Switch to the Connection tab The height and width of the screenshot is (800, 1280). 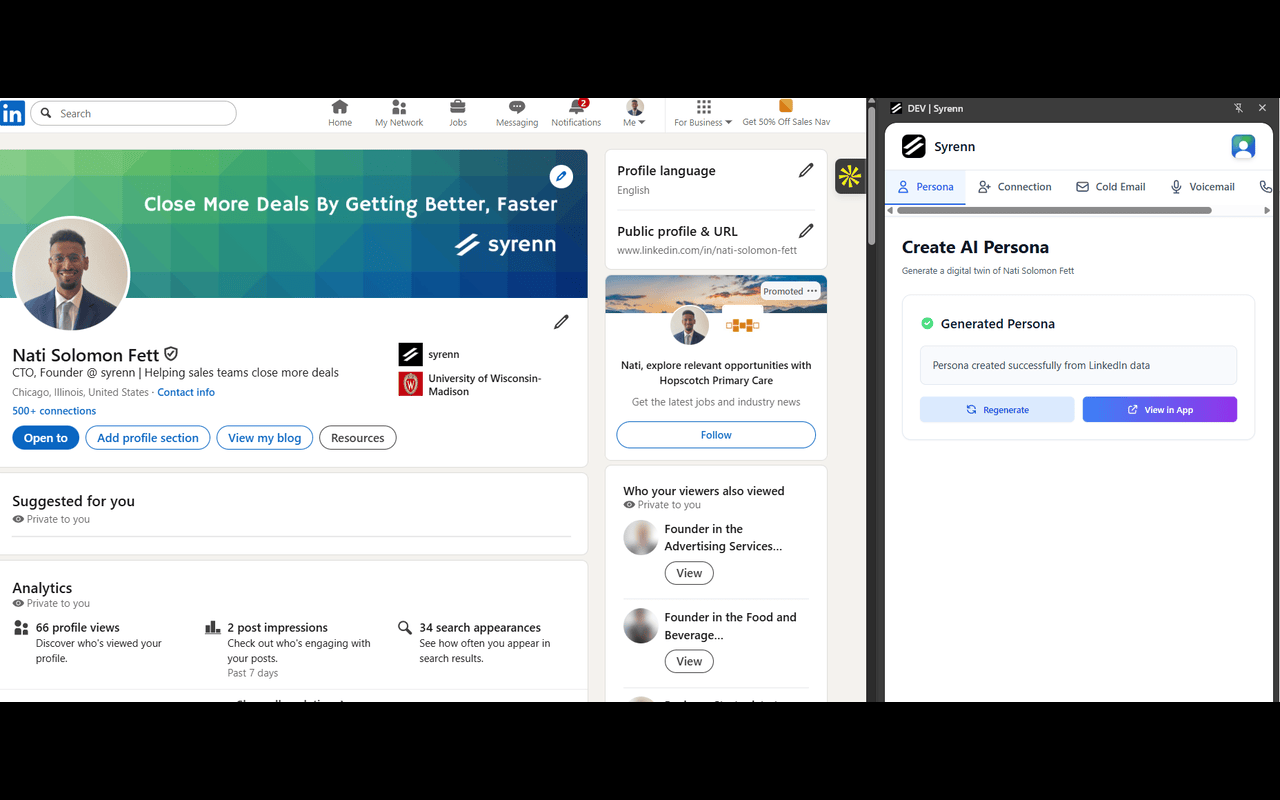pos(1014,187)
